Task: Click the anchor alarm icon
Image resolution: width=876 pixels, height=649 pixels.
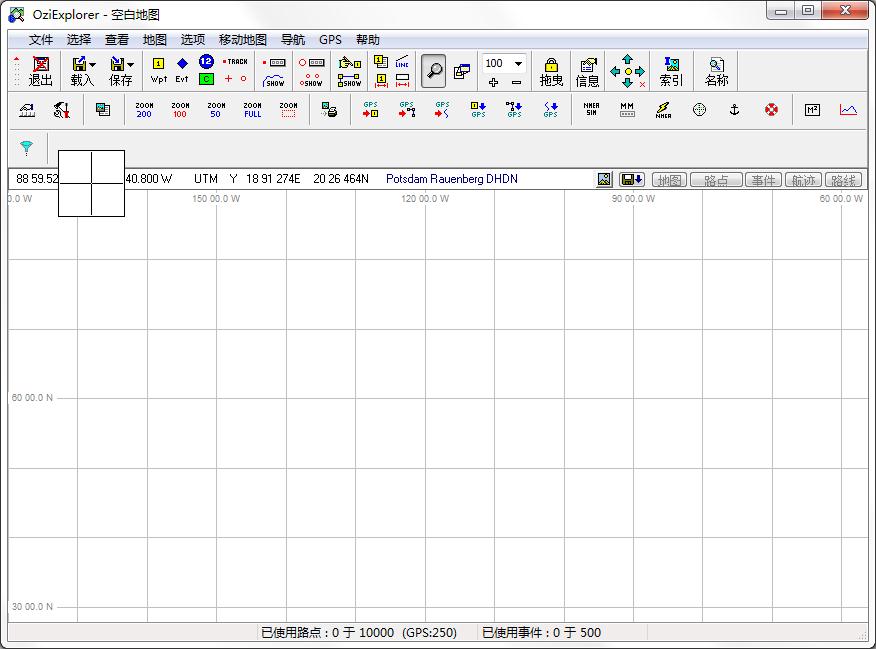Action: point(734,110)
